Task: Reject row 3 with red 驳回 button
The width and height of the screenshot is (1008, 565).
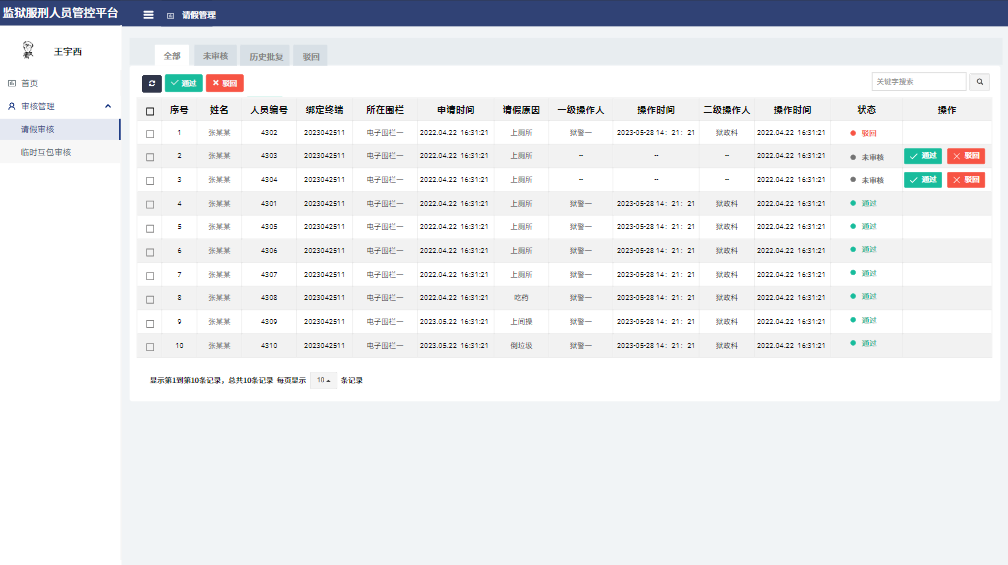Action: [x=966, y=180]
